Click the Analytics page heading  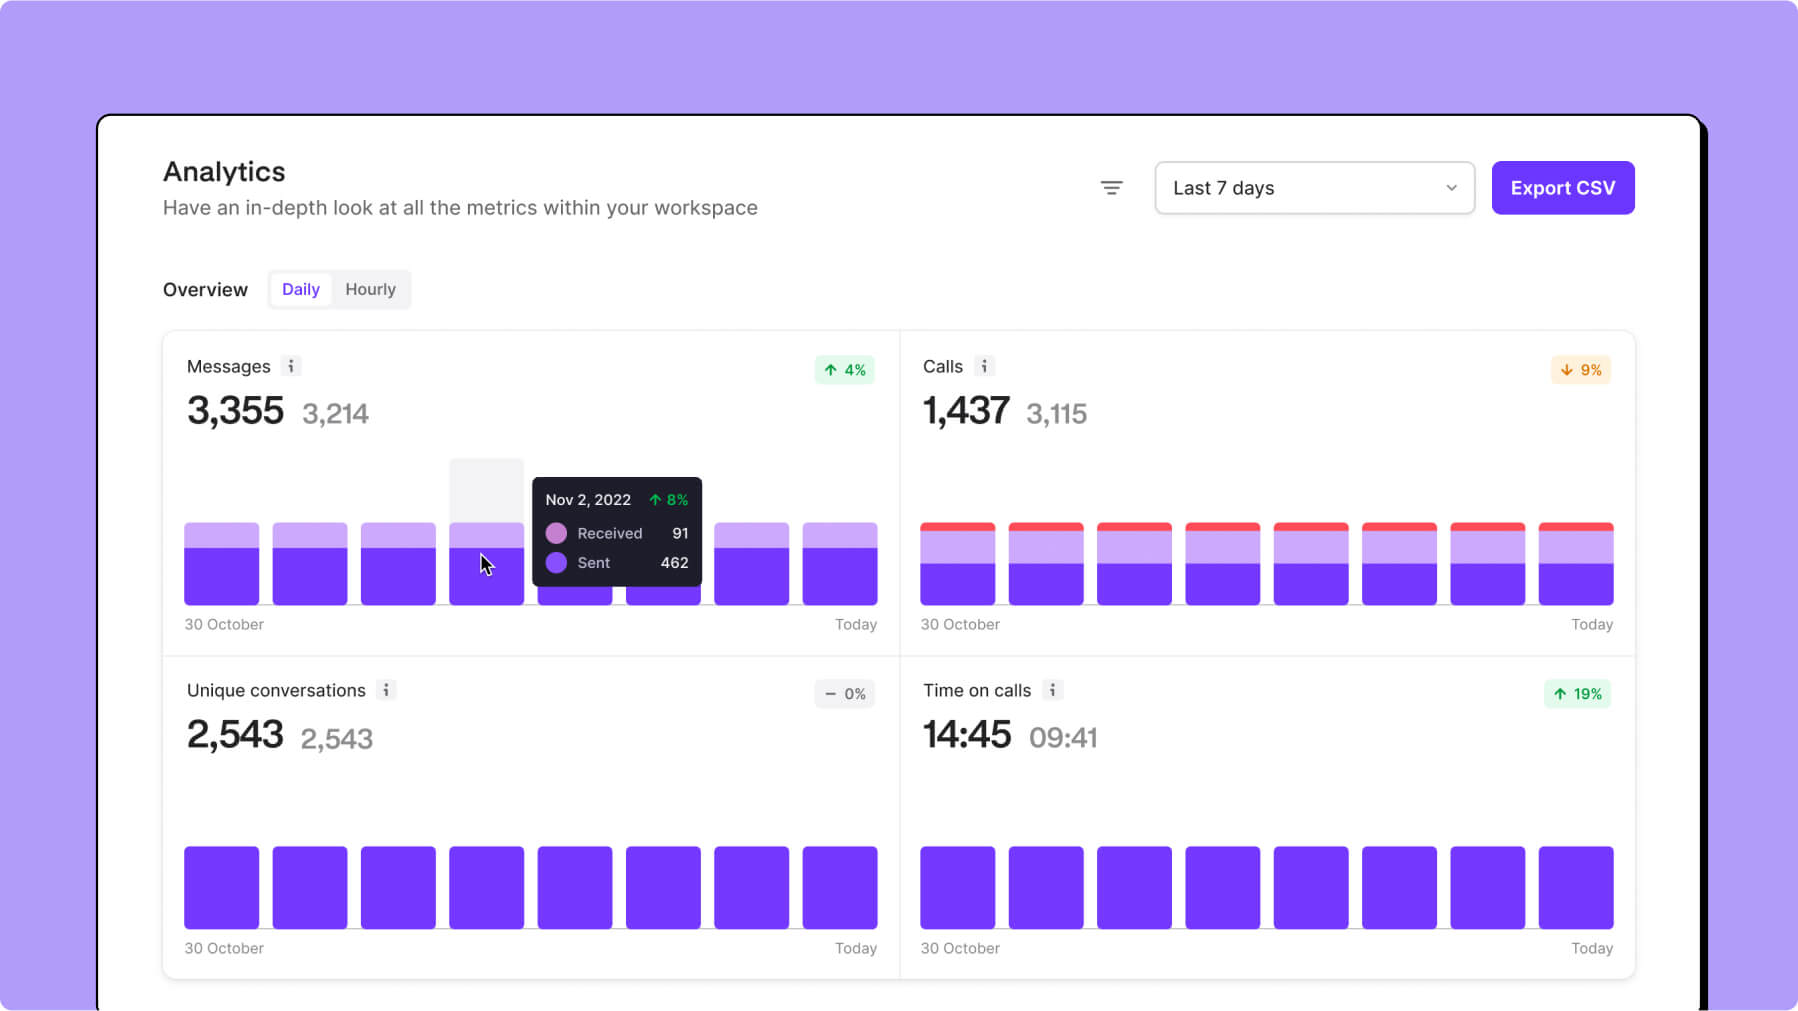[224, 172]
